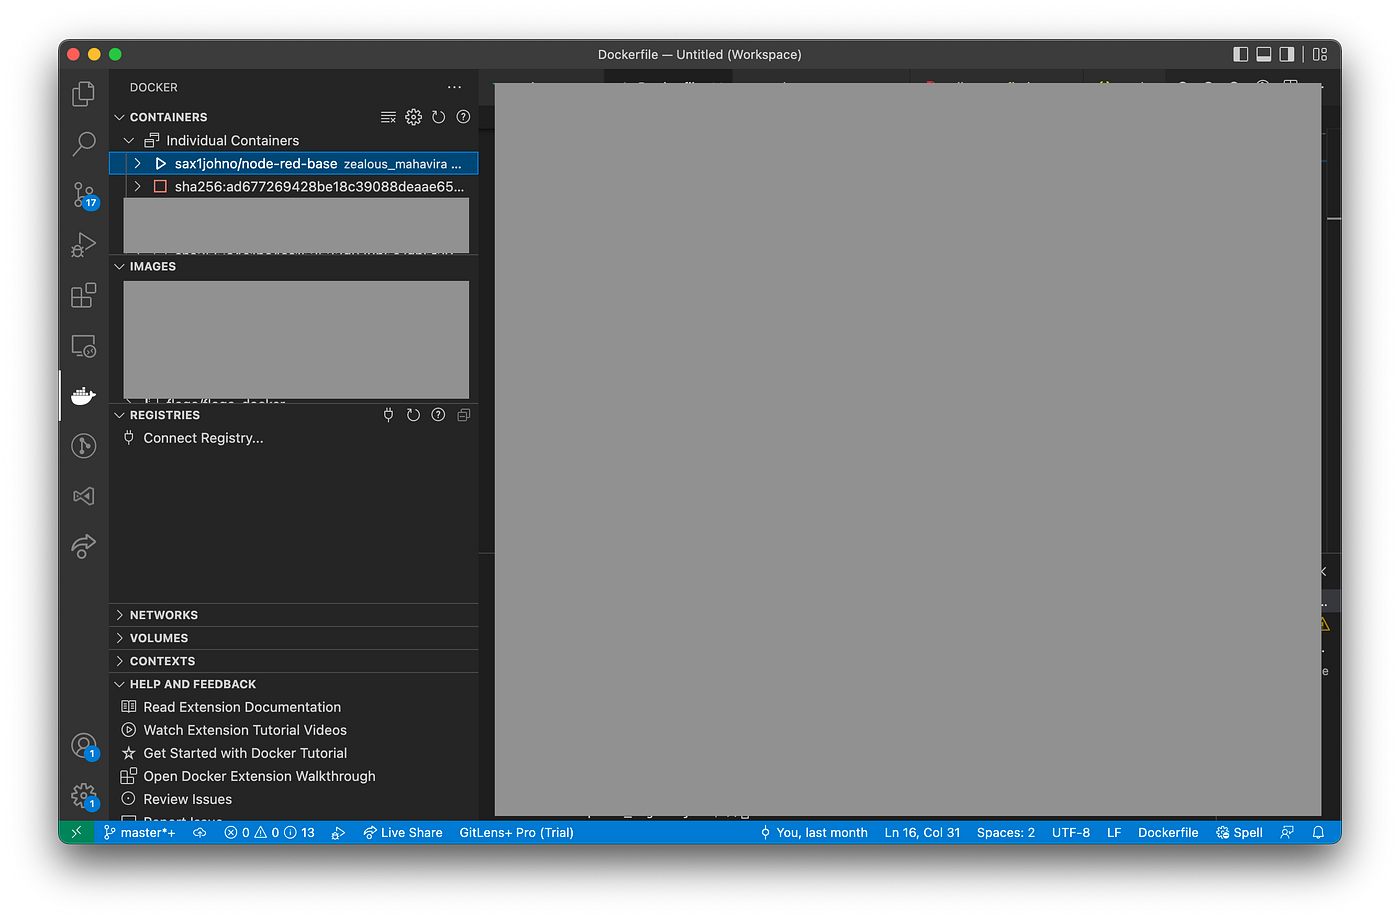Viewport: 1400px width, 921px height.
Task: Open the Explorer view in activity bar
Action: click(84, 94)
